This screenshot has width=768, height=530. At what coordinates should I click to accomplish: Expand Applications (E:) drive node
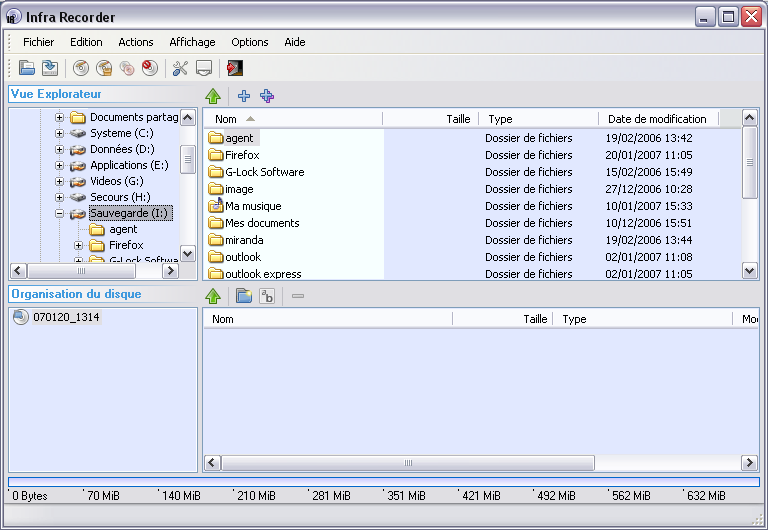[x=59, y=166]
